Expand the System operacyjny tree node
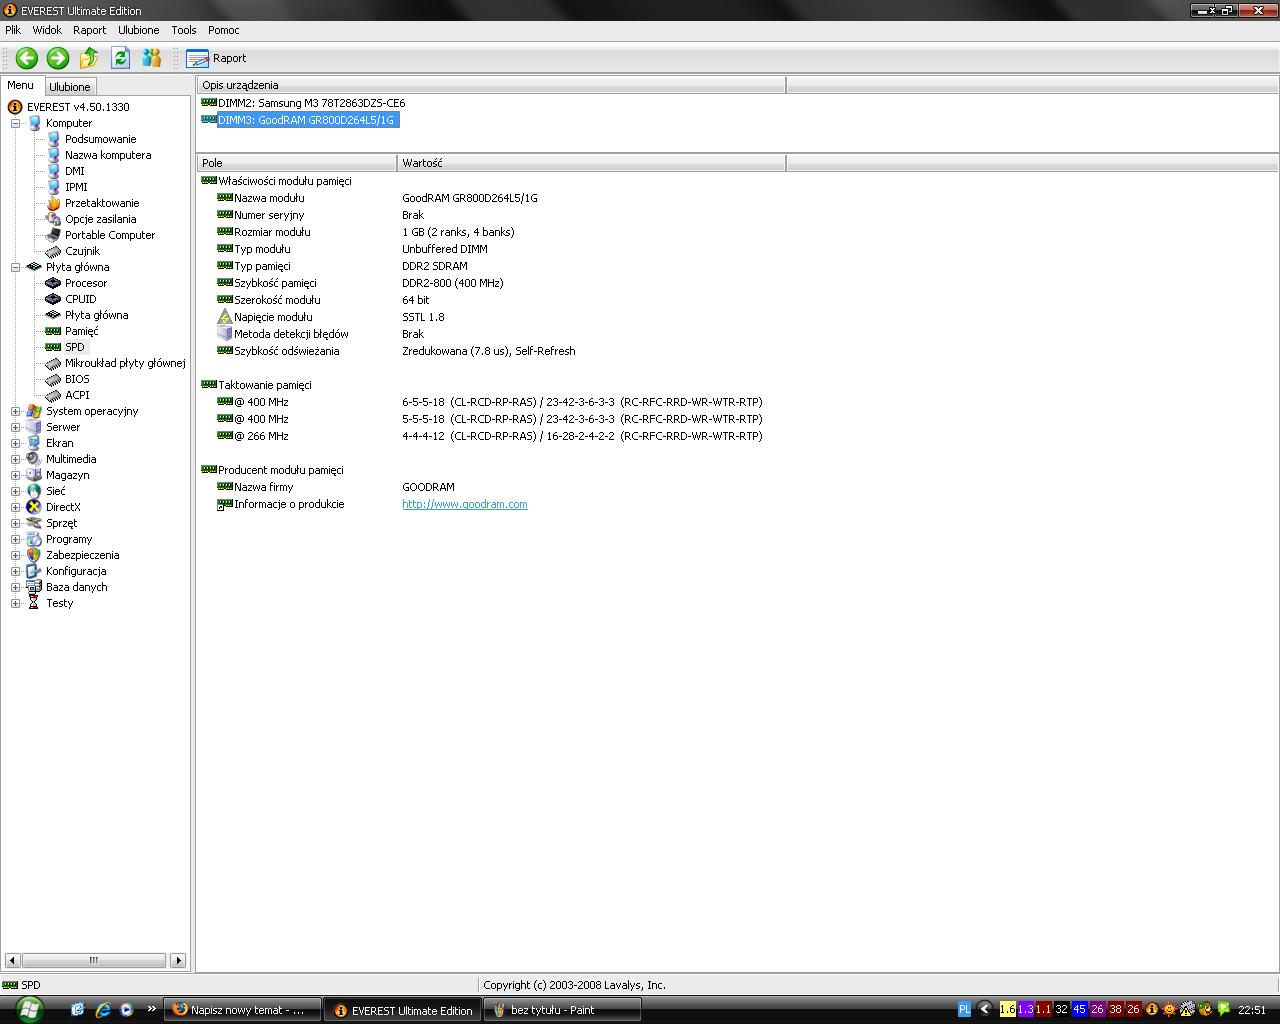This screenshot has width=1280, height=1024. (x=16, y=411)
